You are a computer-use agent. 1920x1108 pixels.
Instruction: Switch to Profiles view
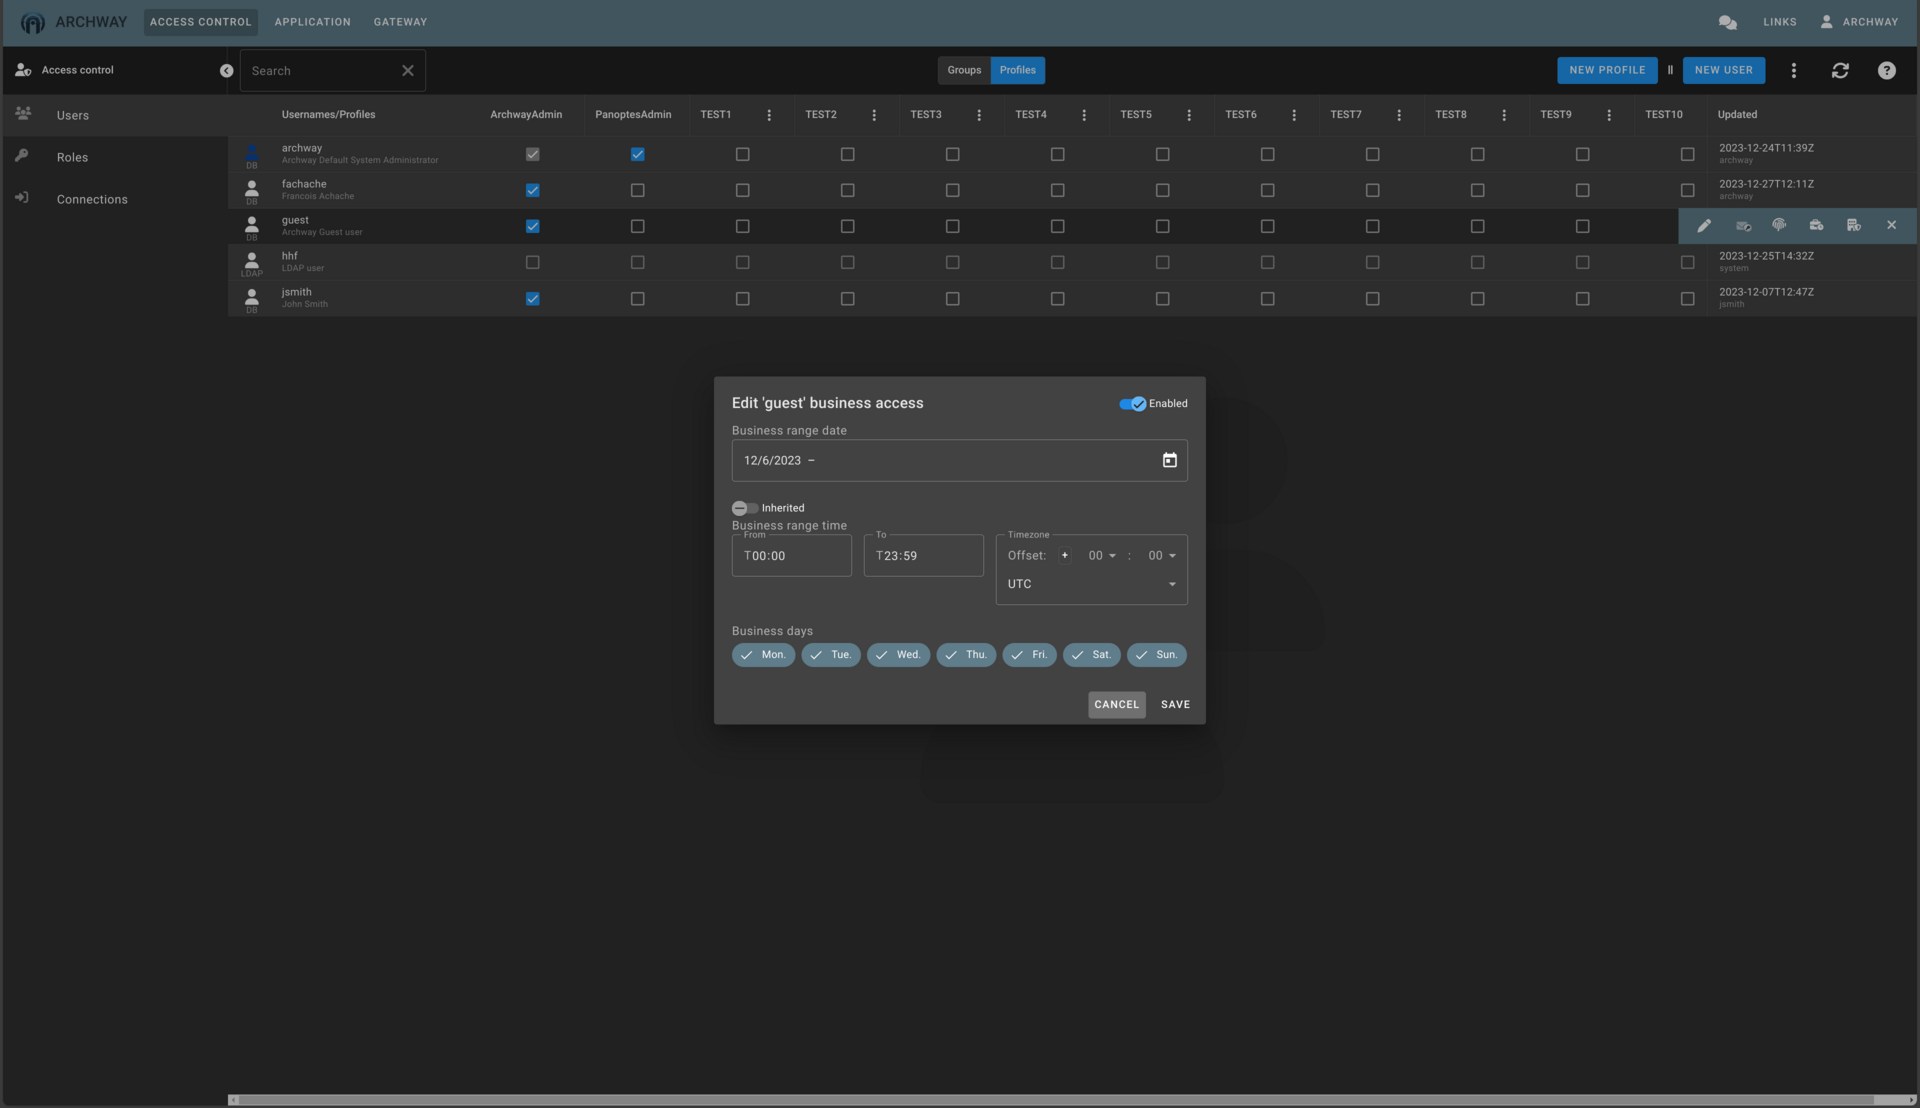tap(1017, 70)
